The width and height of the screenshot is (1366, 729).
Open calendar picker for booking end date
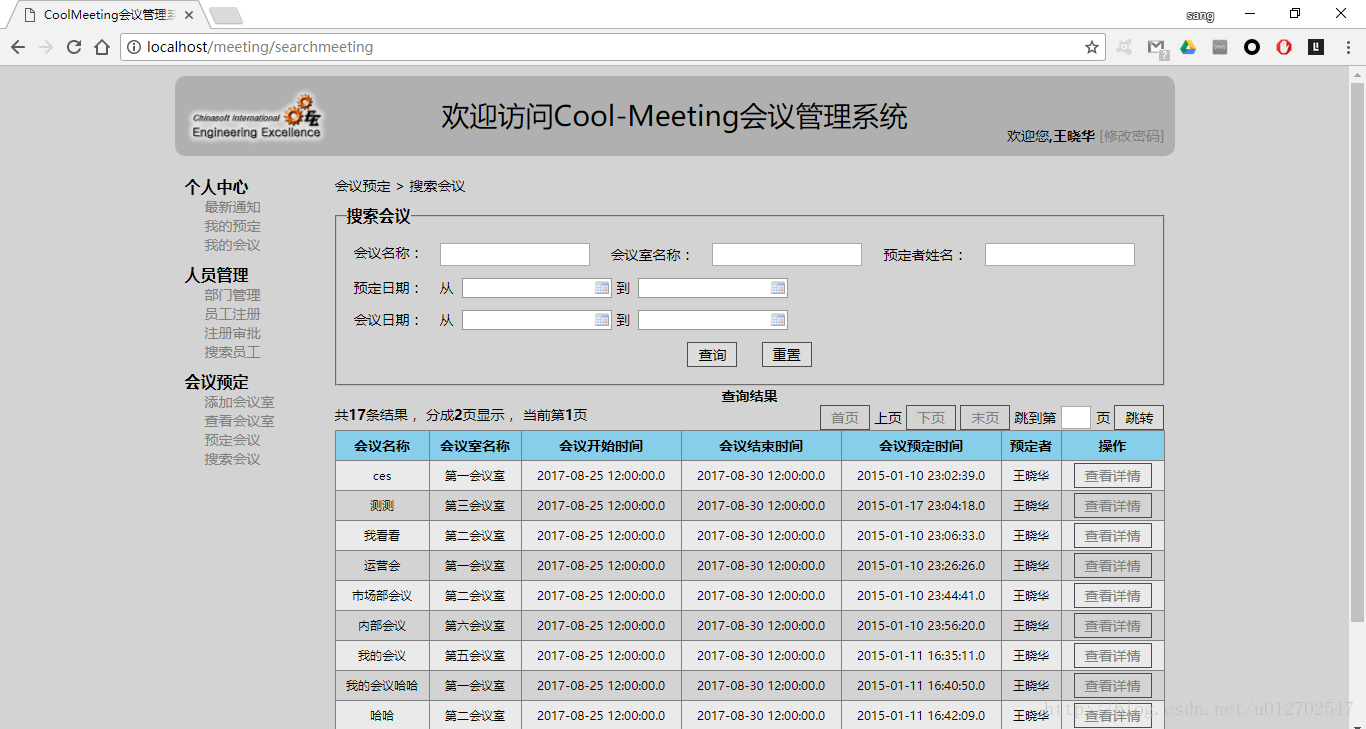pos(778,288)
